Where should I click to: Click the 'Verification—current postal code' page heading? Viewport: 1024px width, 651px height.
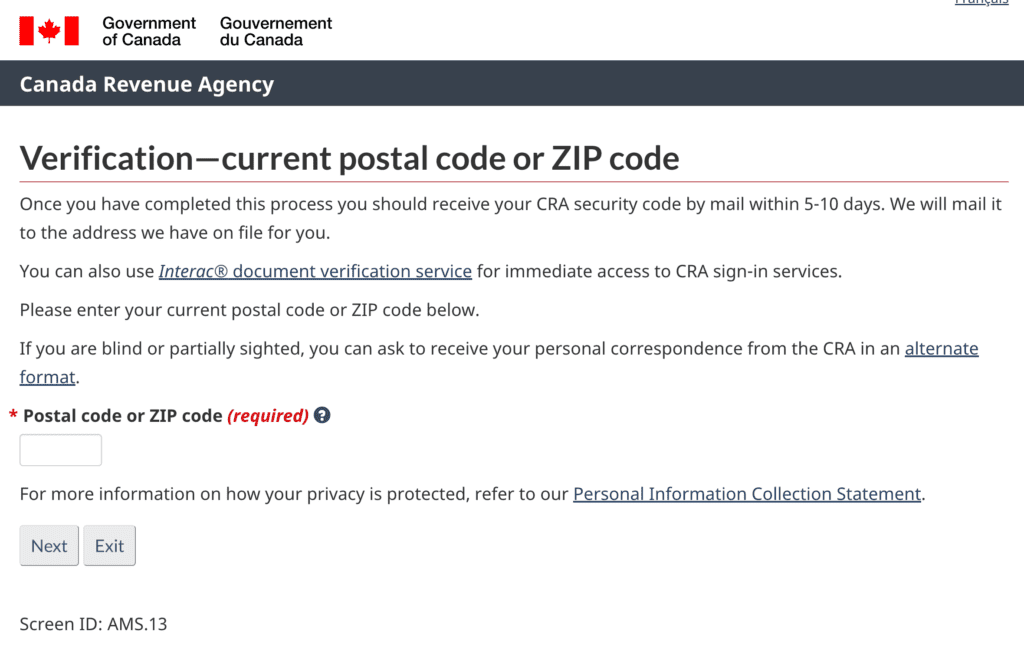click(349, 159)
